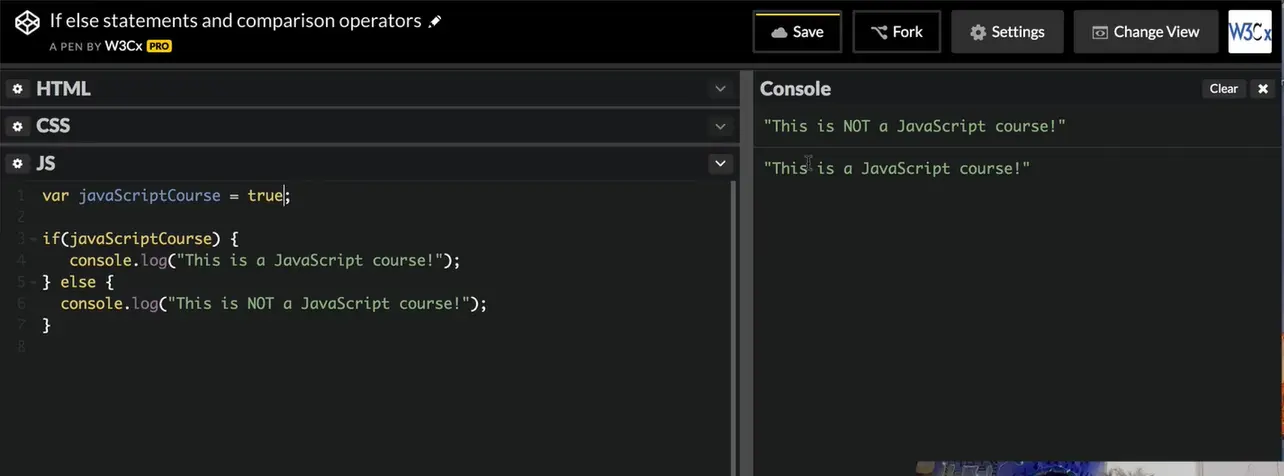This screenshot has width=1284, height=476.
Task: Fold the else block on line 5
Action: point(32,282)
